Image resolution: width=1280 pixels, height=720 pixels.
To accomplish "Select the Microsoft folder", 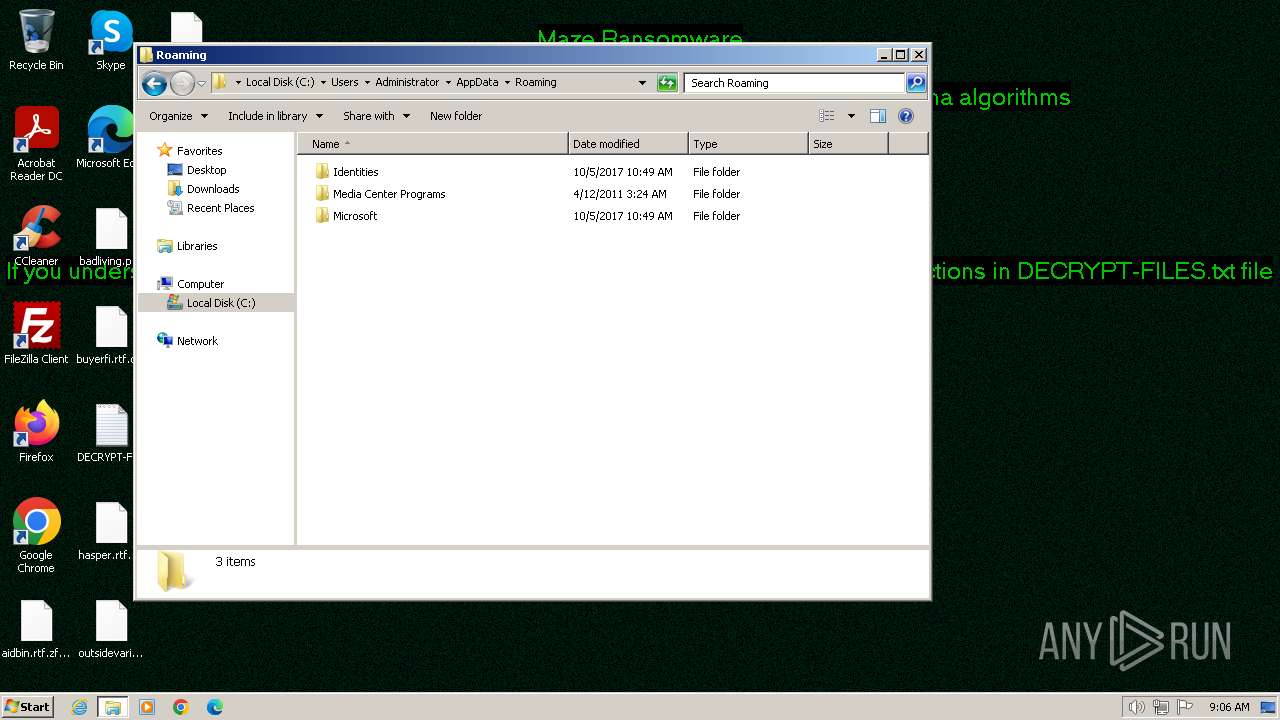I will tap(346, 216).
